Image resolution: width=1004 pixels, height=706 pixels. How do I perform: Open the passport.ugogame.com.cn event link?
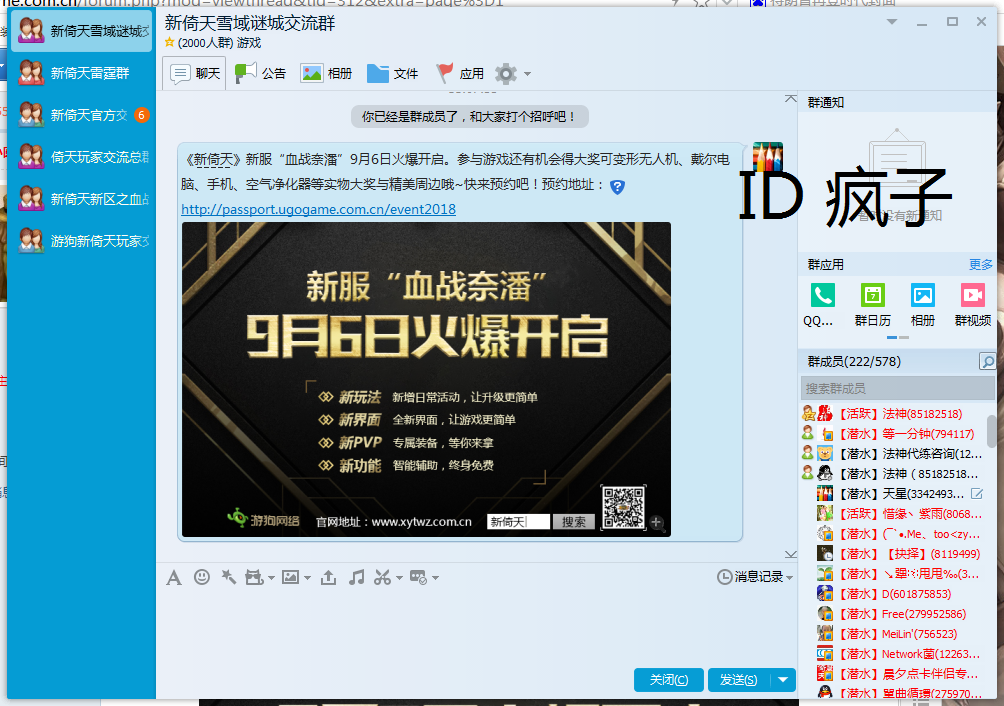318,209
